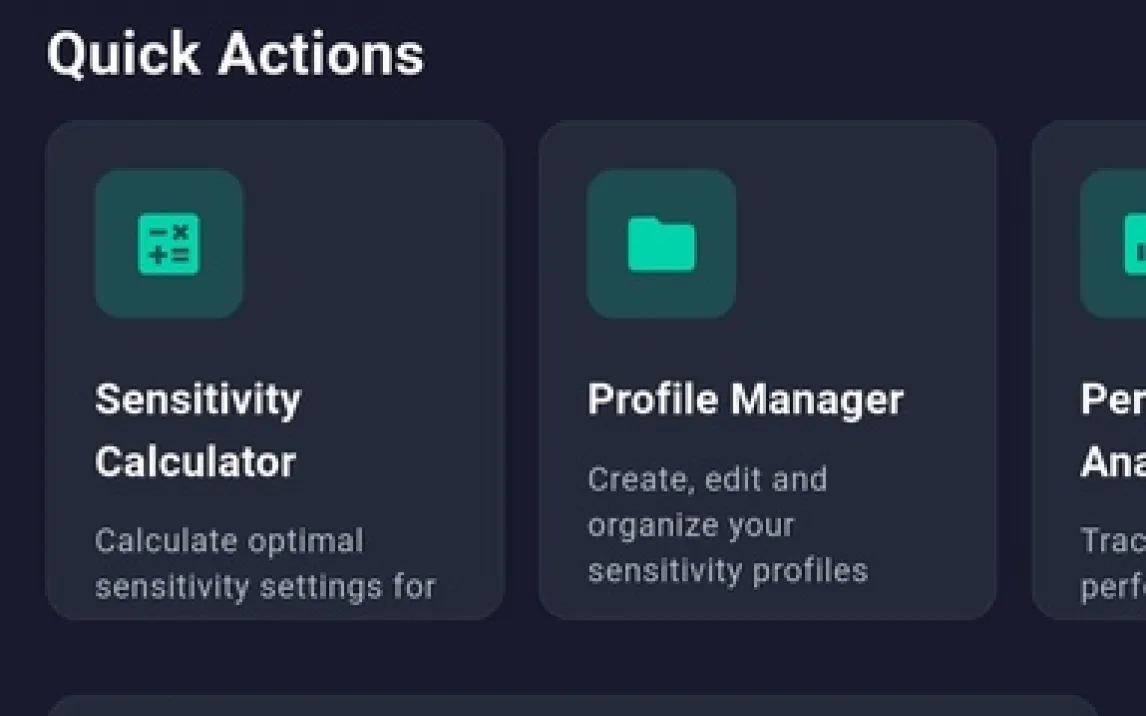Click the panel edge below the quick action cards
Screen dimensions: 1146x716
click(x=573, y=706)
